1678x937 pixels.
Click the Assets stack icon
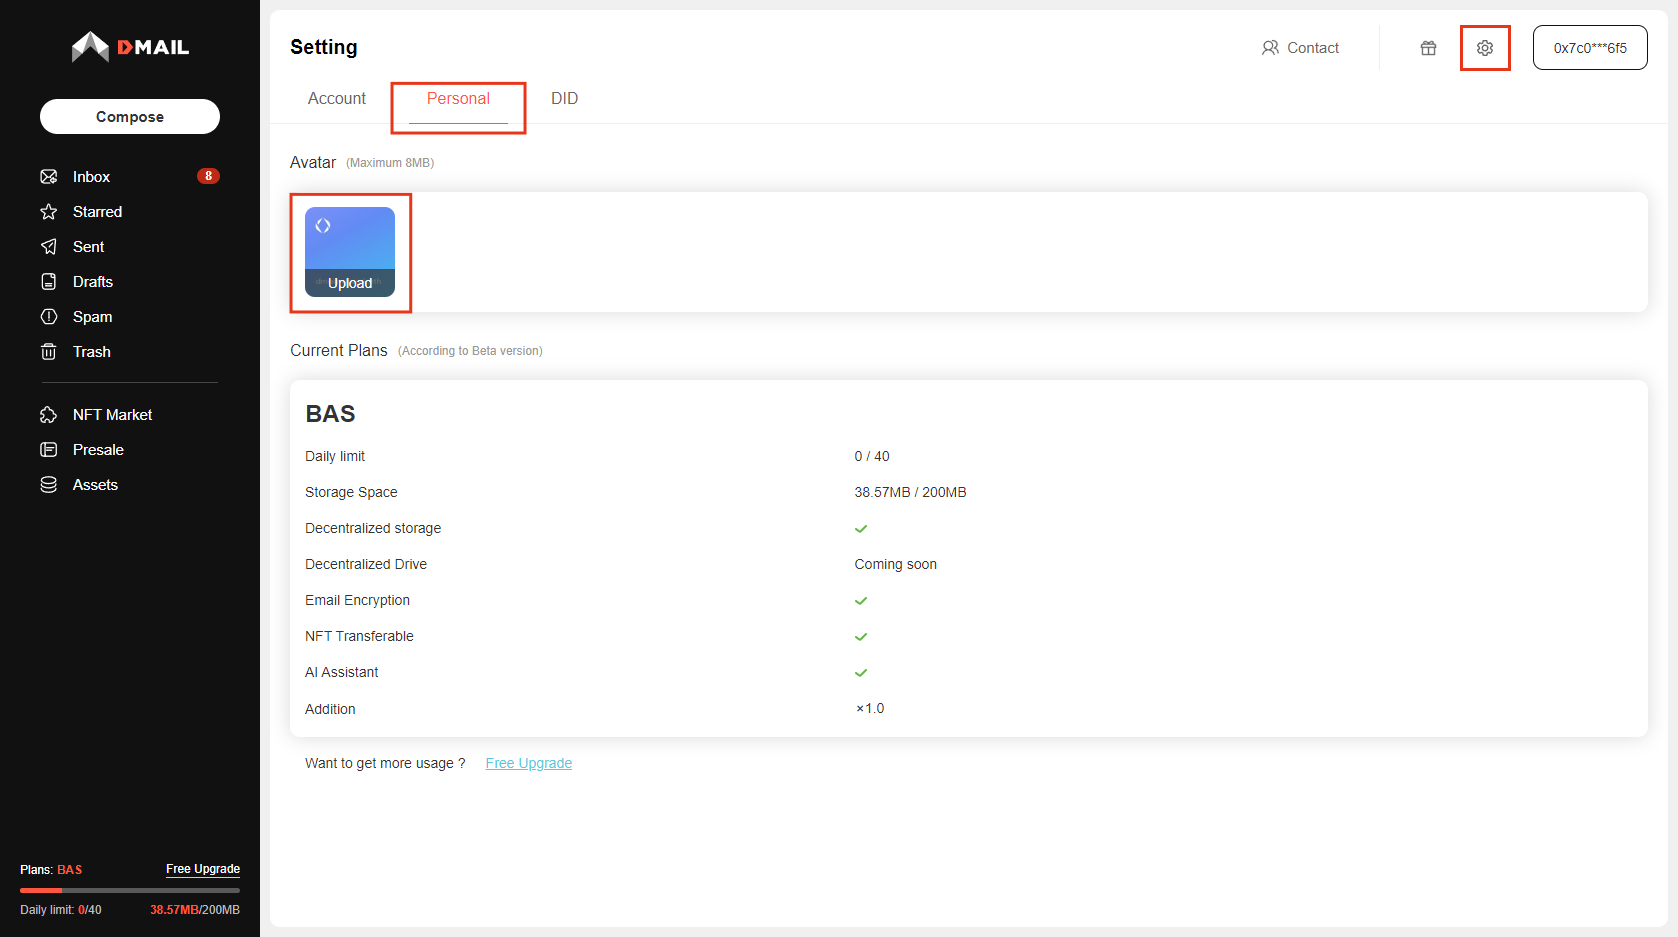click(x=49, y=485)
